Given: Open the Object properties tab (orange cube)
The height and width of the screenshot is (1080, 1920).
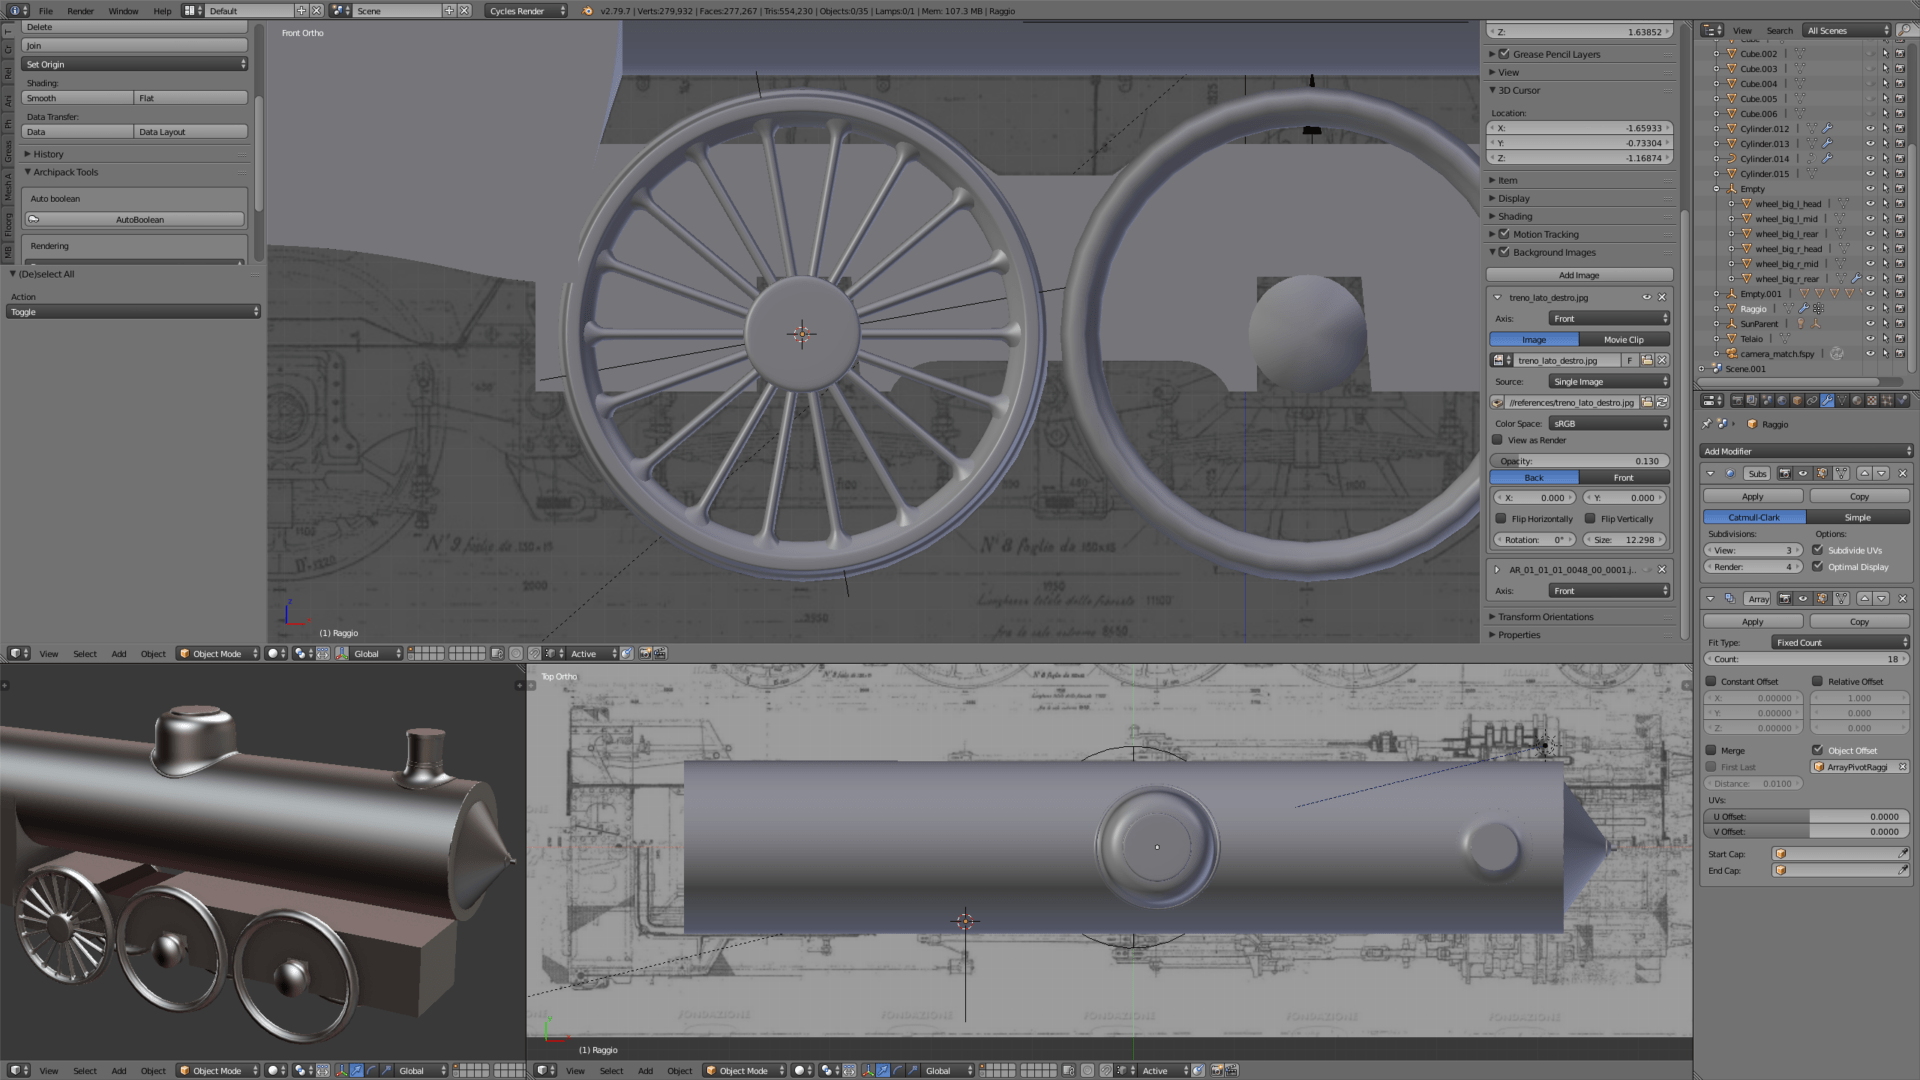Looking at the screenshot, I should 1797,400.
